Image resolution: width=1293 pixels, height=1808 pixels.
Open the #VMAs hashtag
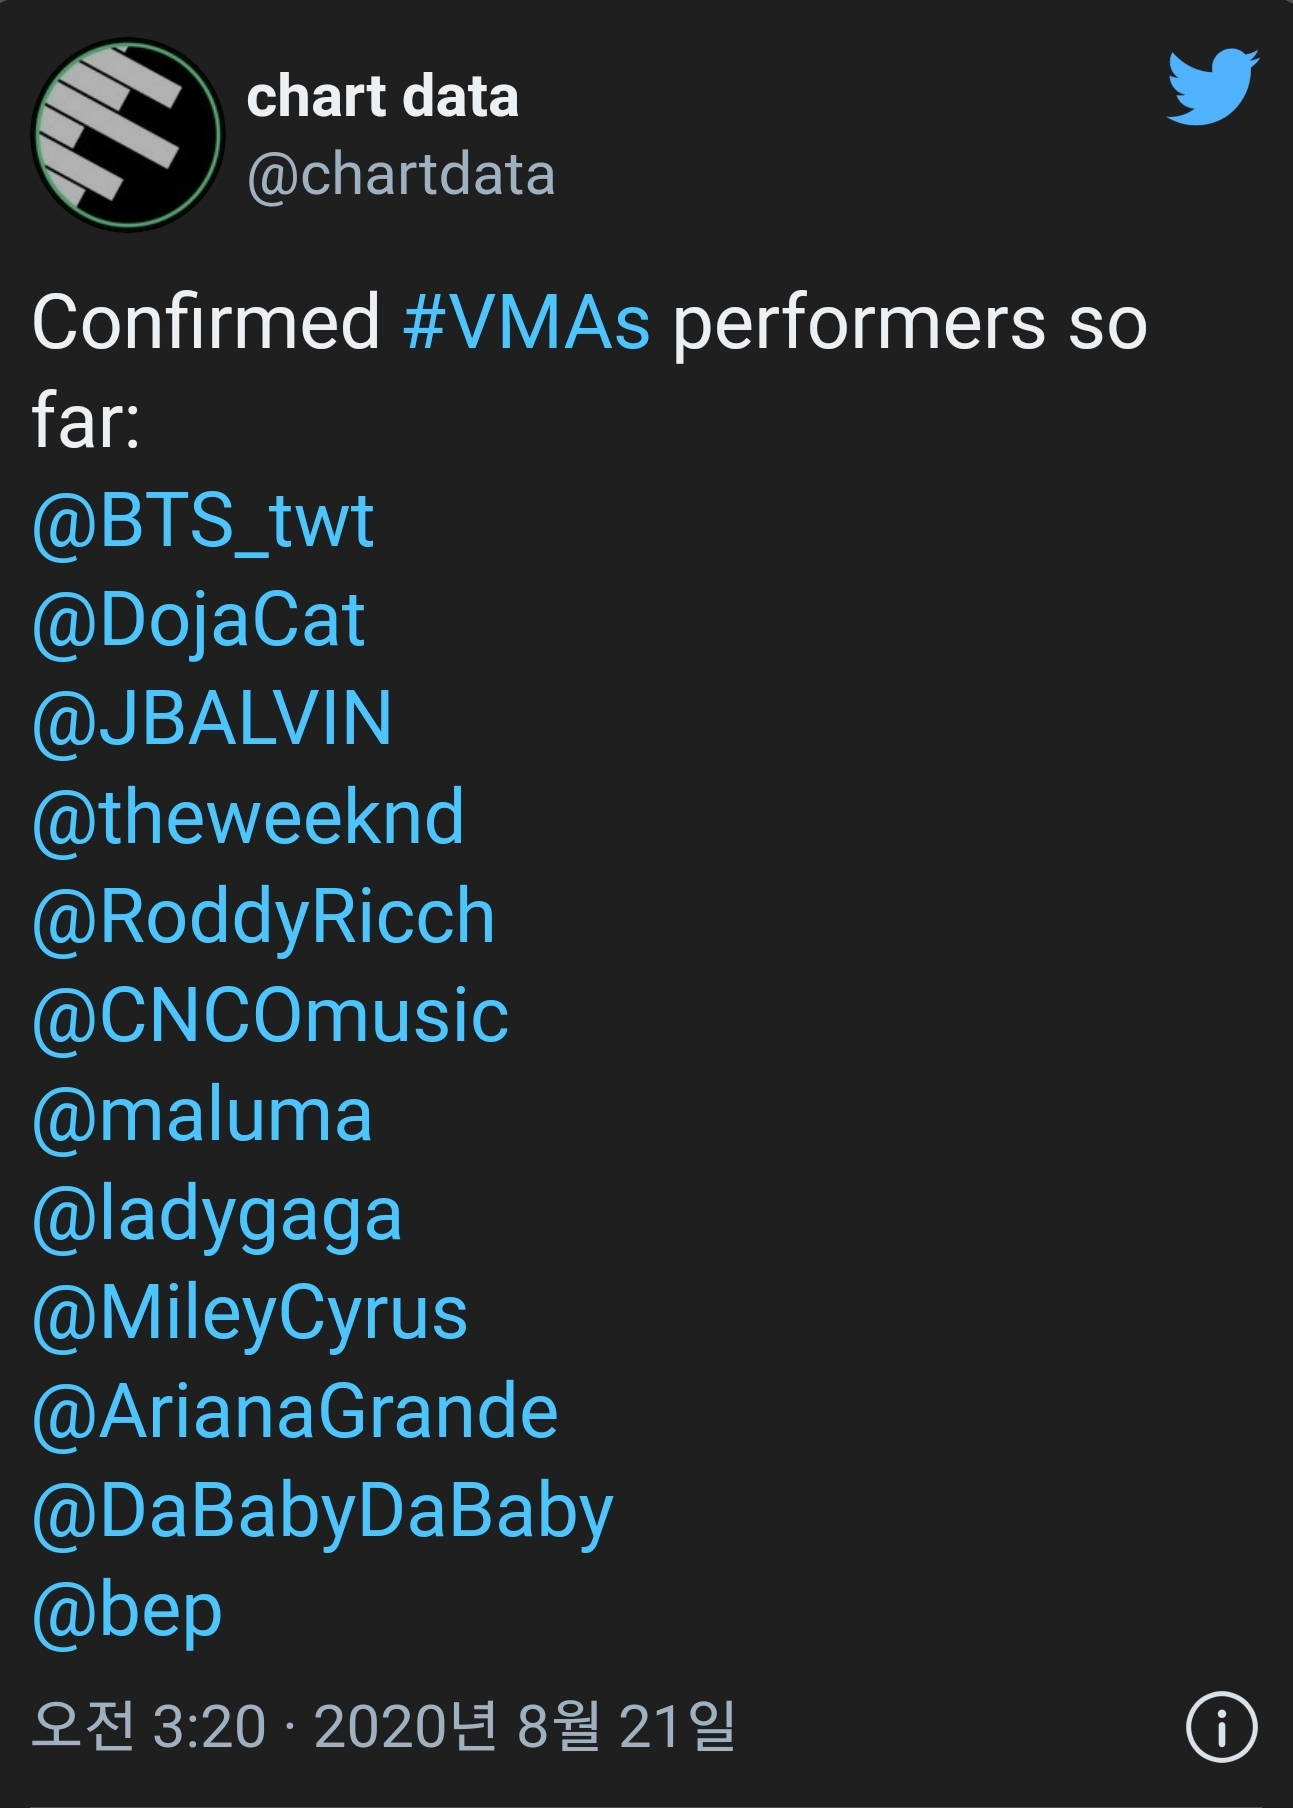point(527,323)
